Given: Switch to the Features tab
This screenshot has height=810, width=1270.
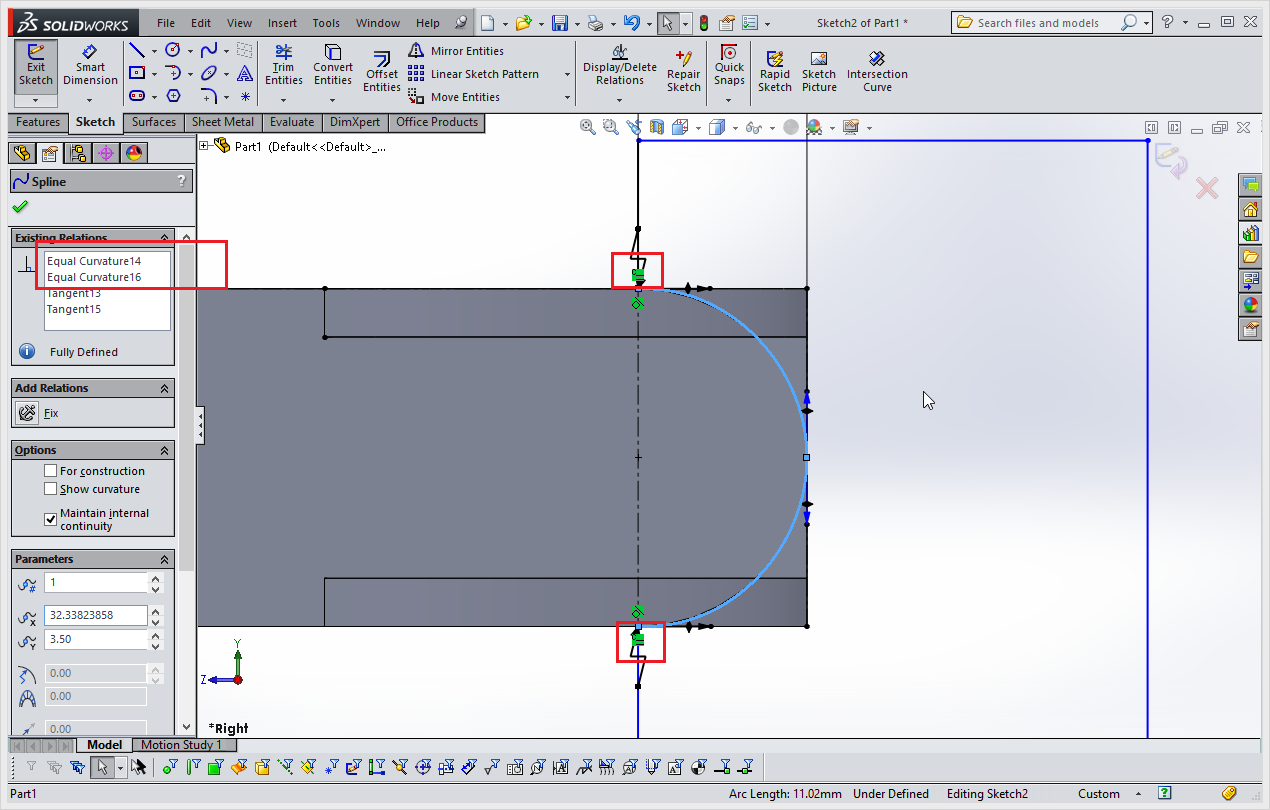Looking at the screenshot, I should tap(38, 122).
